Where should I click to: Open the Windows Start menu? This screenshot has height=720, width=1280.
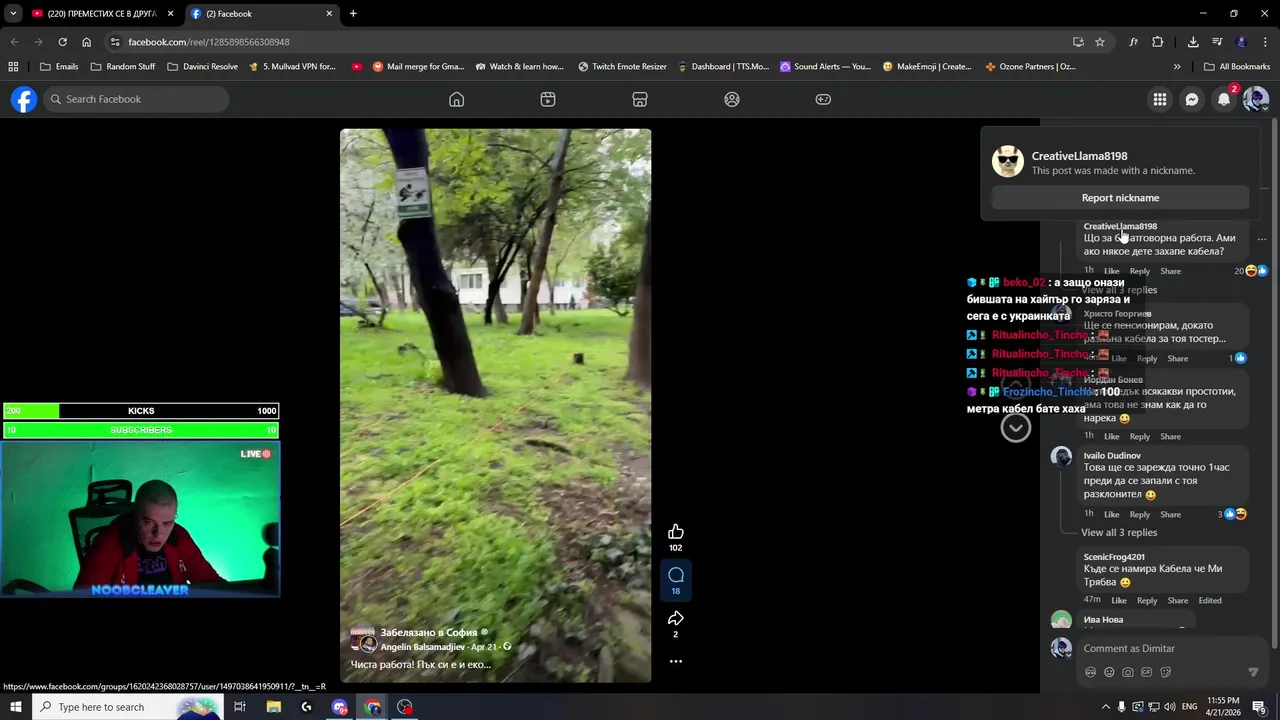coord(15,707)
